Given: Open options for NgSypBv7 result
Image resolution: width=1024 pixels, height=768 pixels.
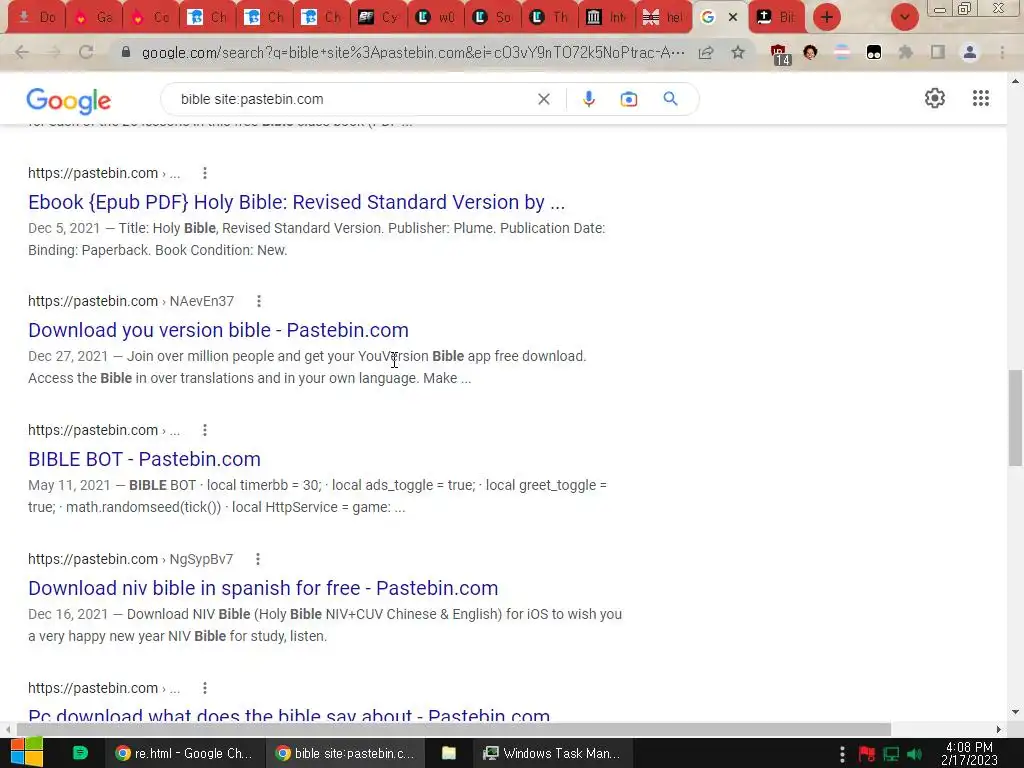Looking at the screenshot, I should click(258, 559).
